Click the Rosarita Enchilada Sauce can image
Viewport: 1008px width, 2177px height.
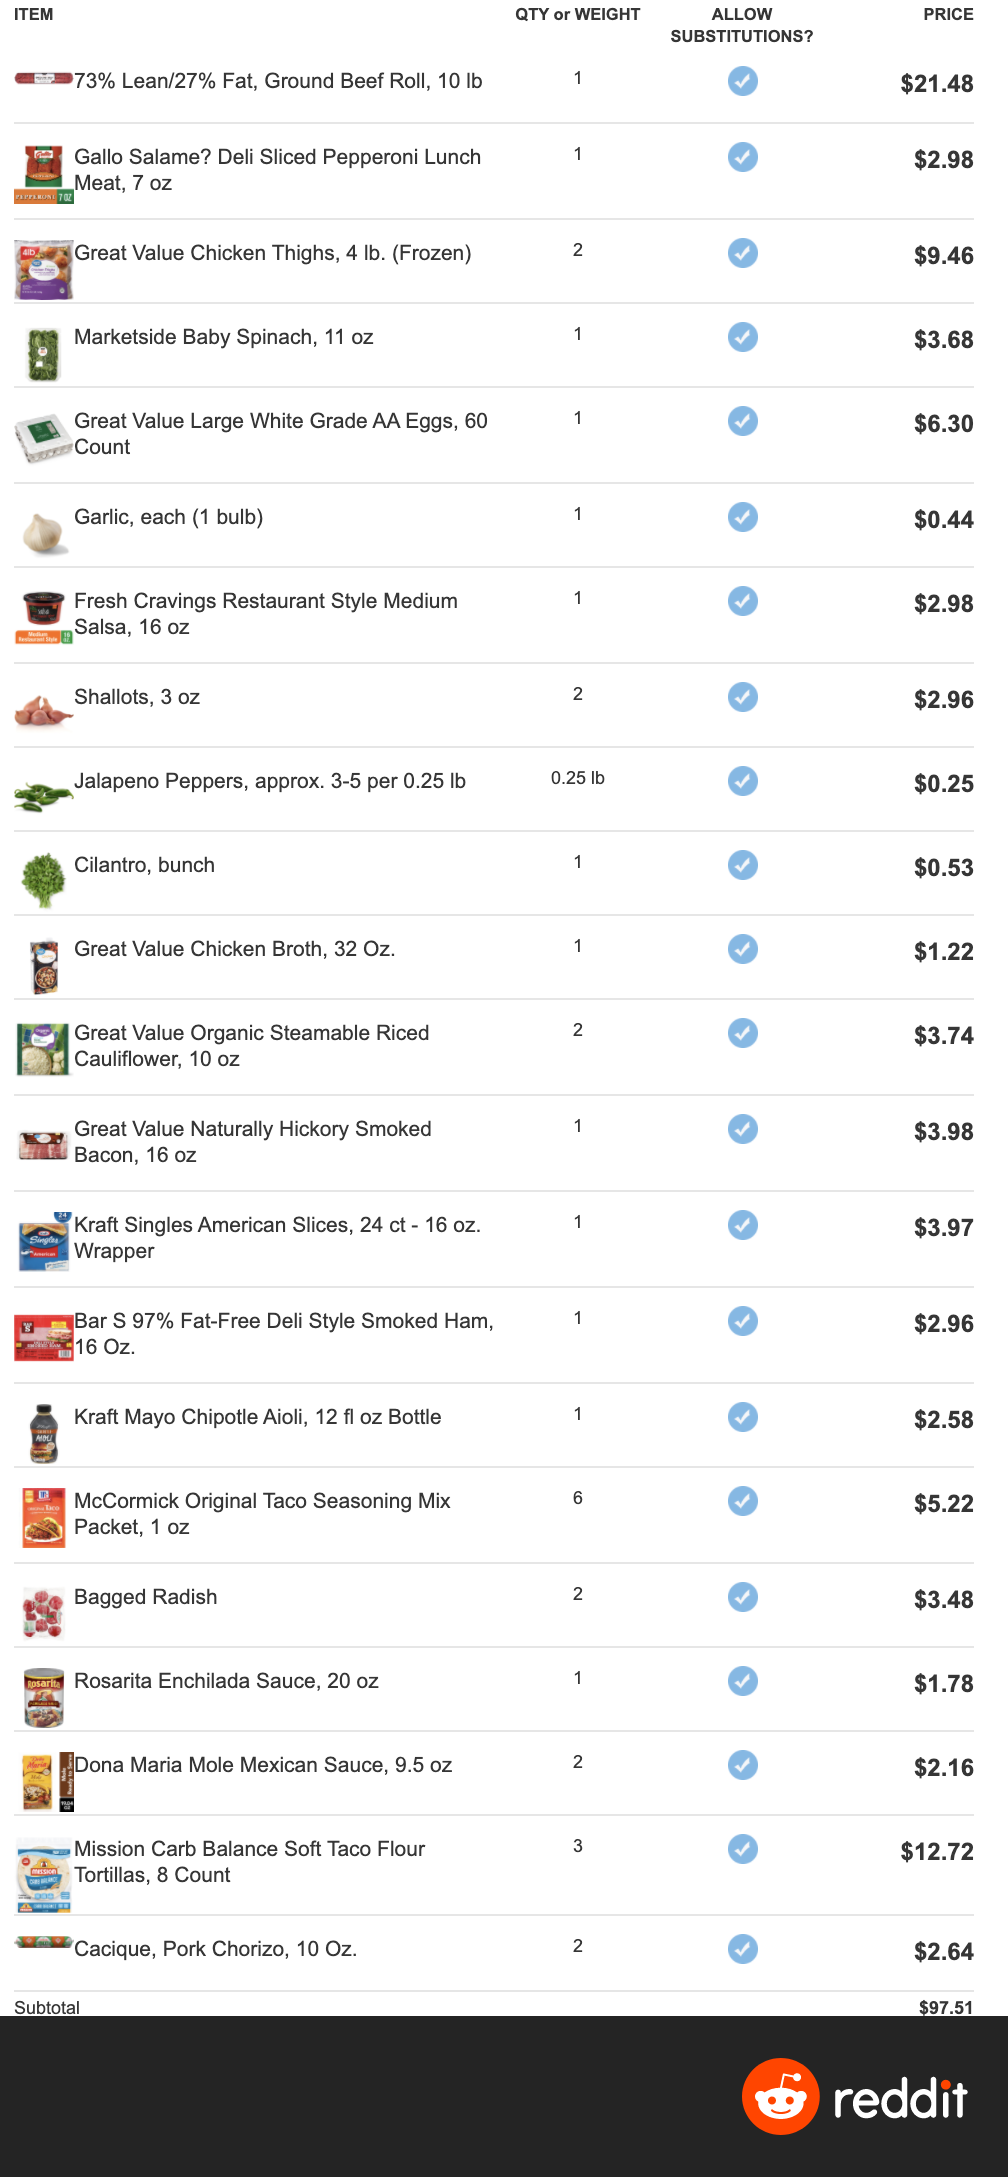(43, 1697)
